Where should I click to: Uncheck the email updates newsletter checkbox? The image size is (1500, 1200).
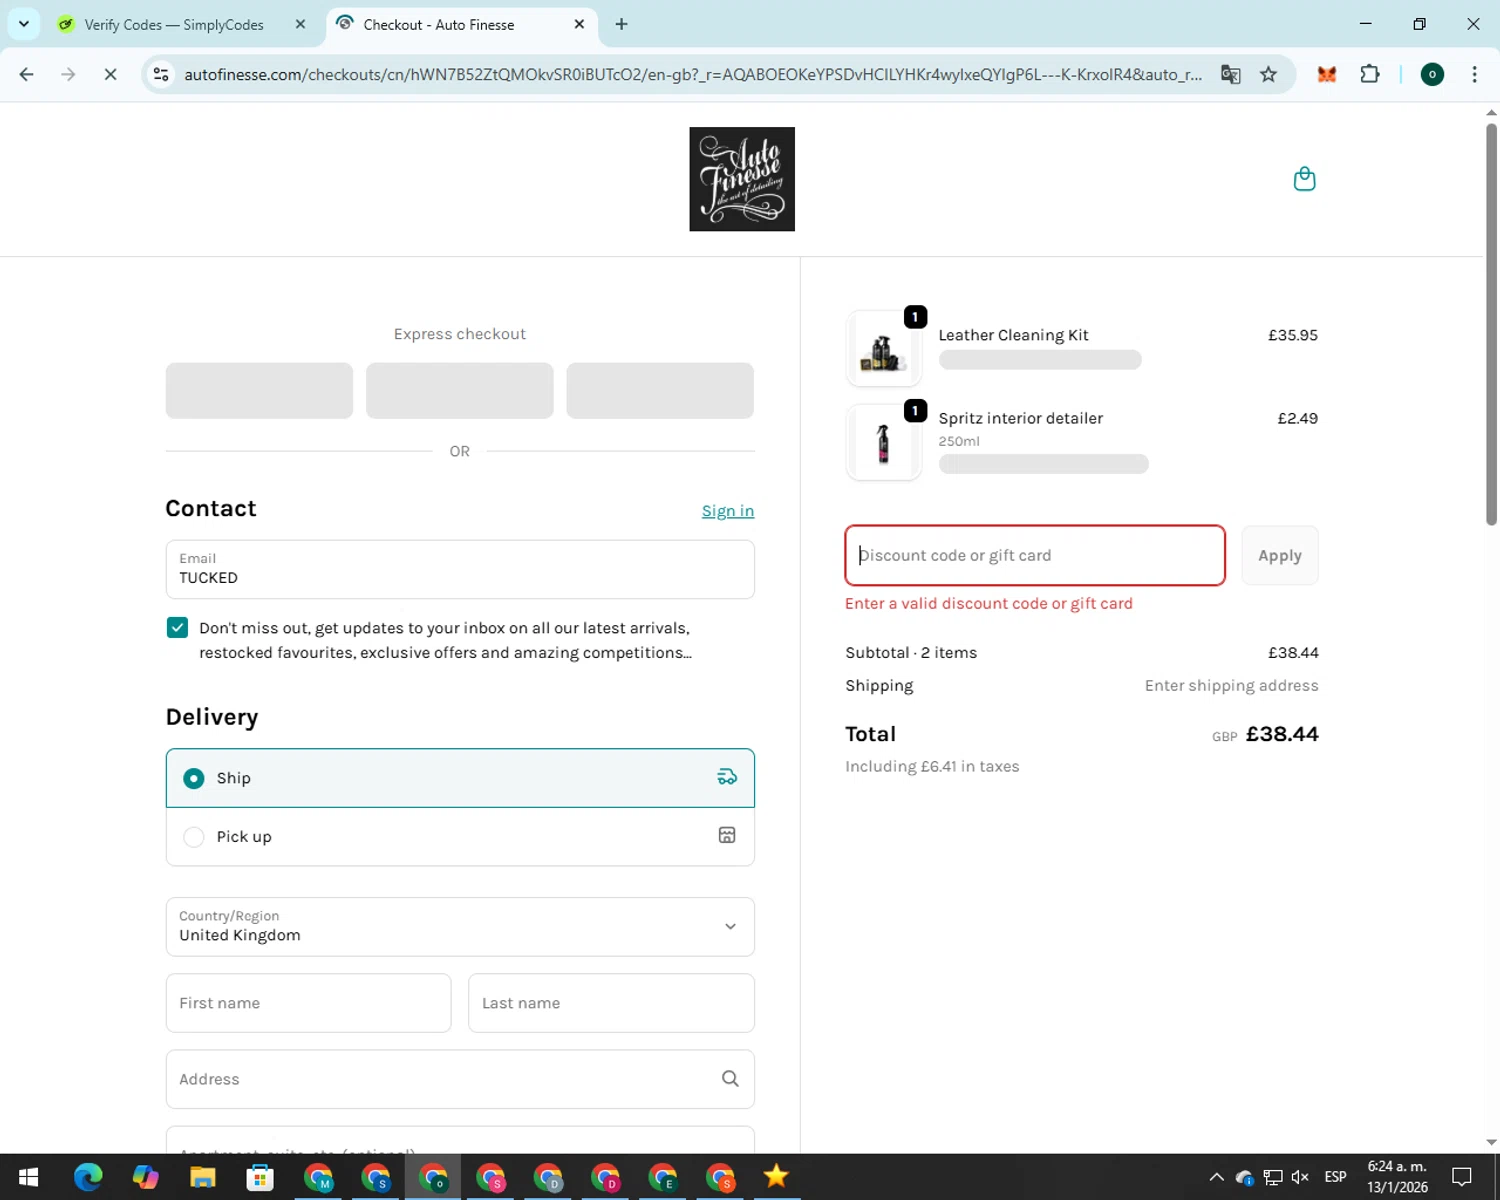177,627
